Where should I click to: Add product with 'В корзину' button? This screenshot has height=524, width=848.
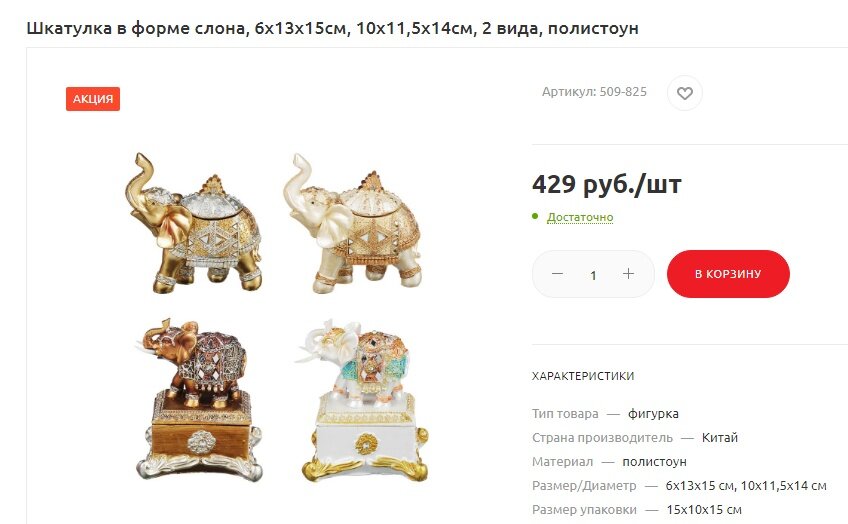tap(728, 274)
